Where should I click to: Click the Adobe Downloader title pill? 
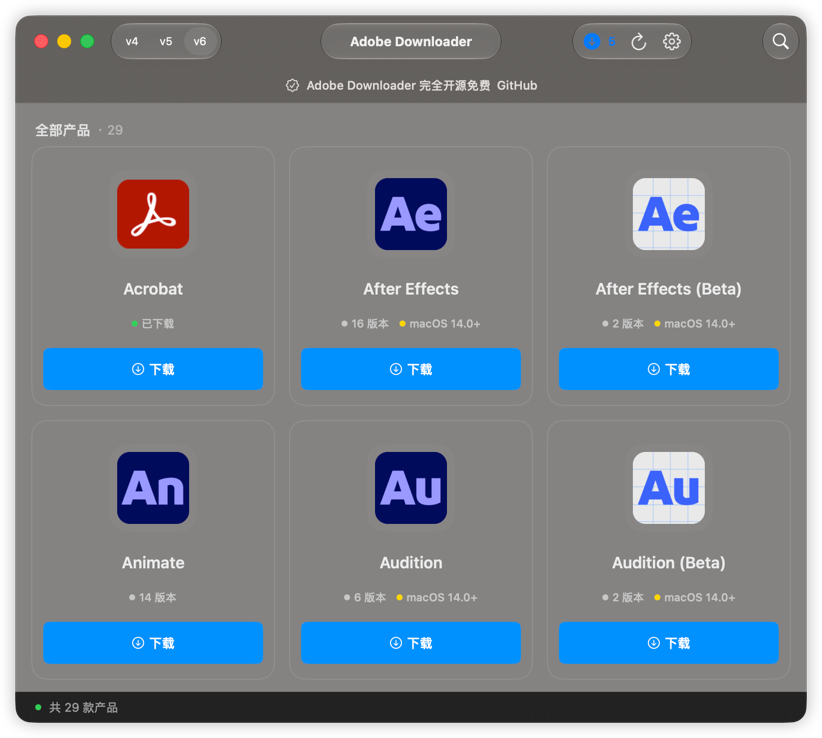tap(411, 41)
